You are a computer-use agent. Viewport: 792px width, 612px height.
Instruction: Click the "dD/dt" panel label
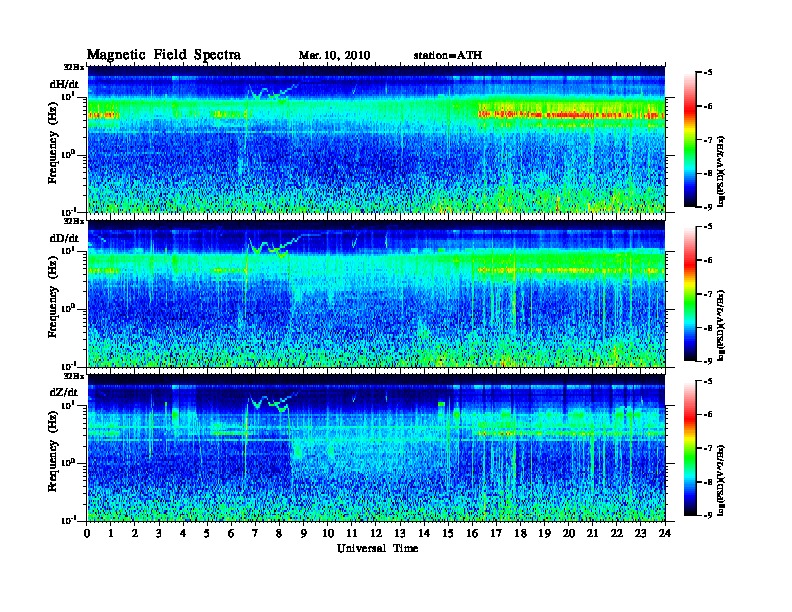pyautogui.click(x=64, y=238)
